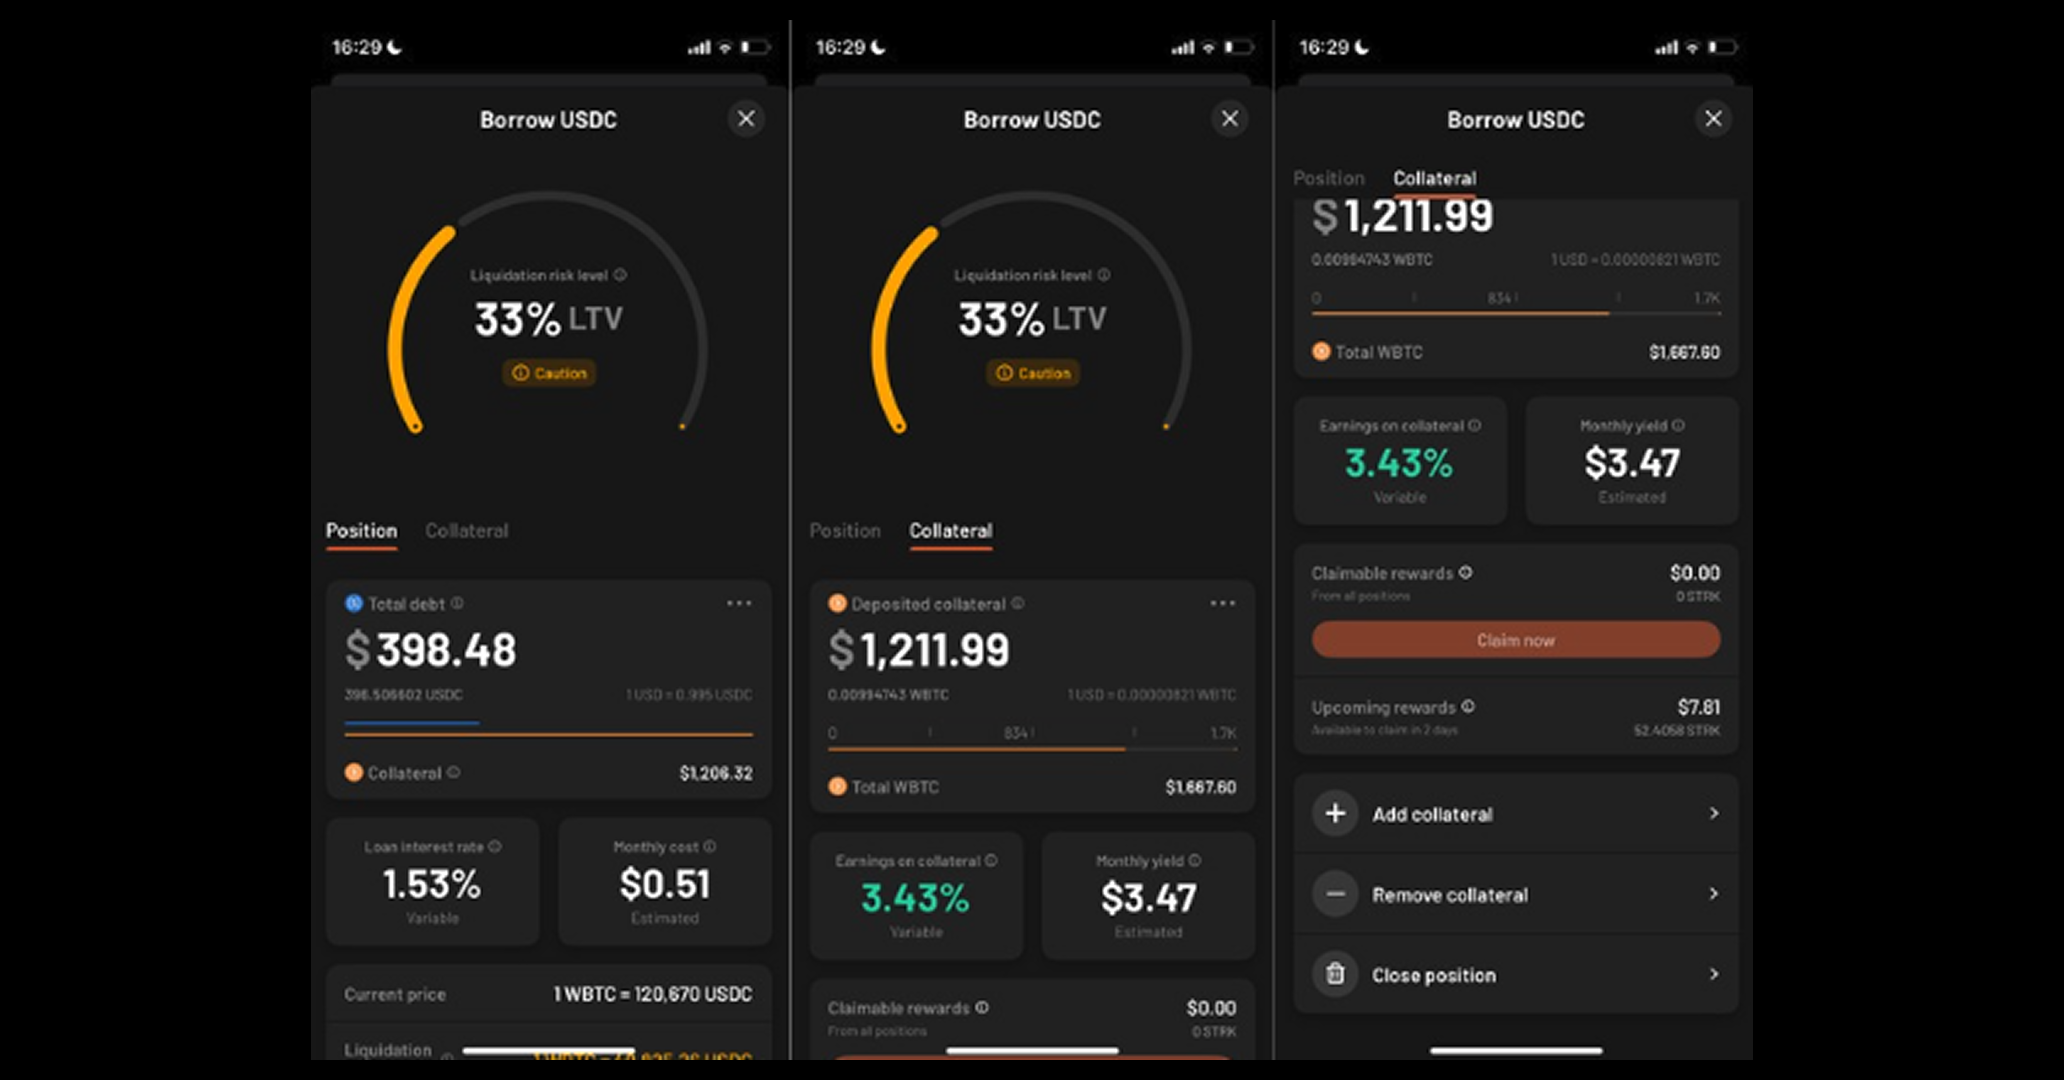The width and height of the screenshot is (2064, 1080).
Task: Tap the minus icon for Remove collateral
Action: (1335, 894)
